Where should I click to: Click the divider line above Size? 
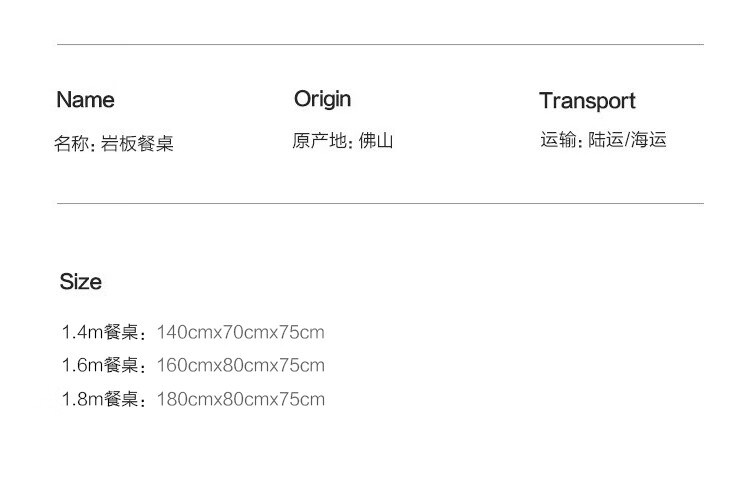[380, 204]
